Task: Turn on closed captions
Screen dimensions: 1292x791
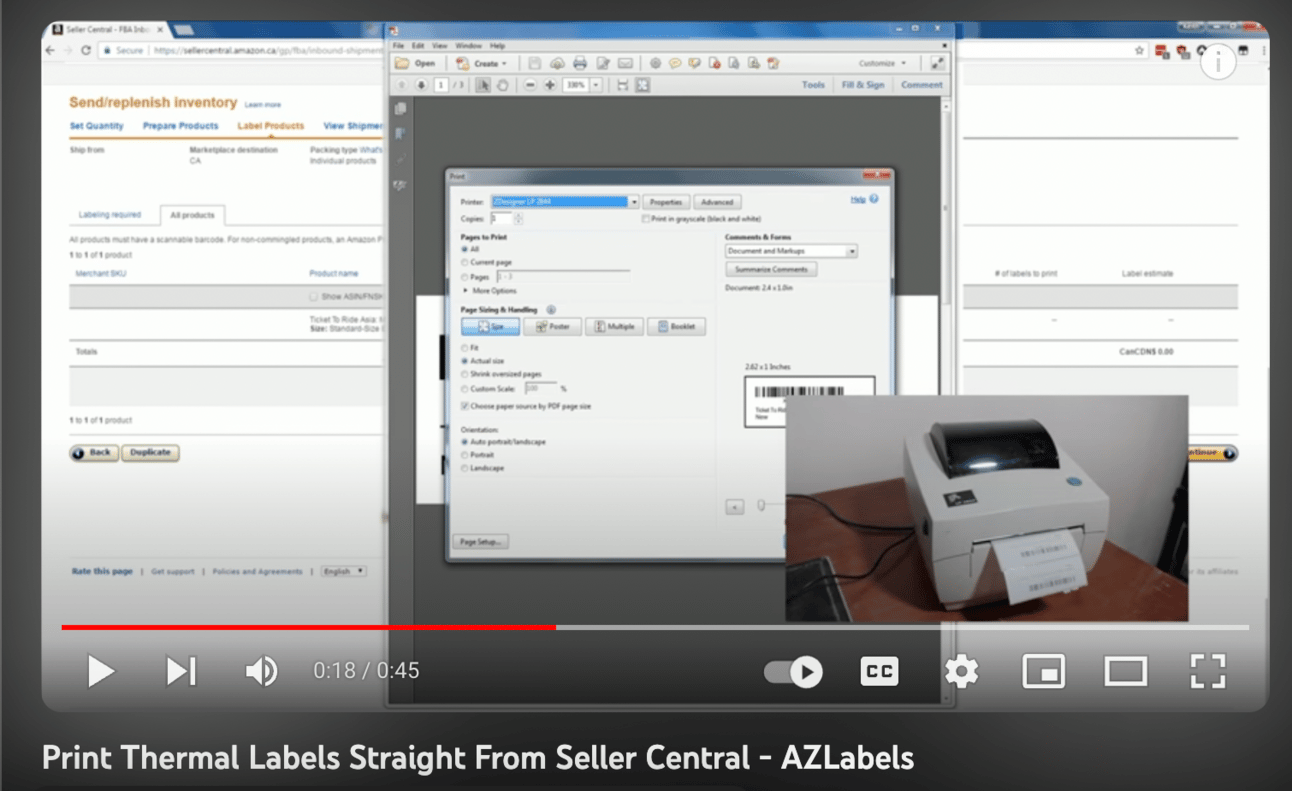Action: tap(879, 672)
